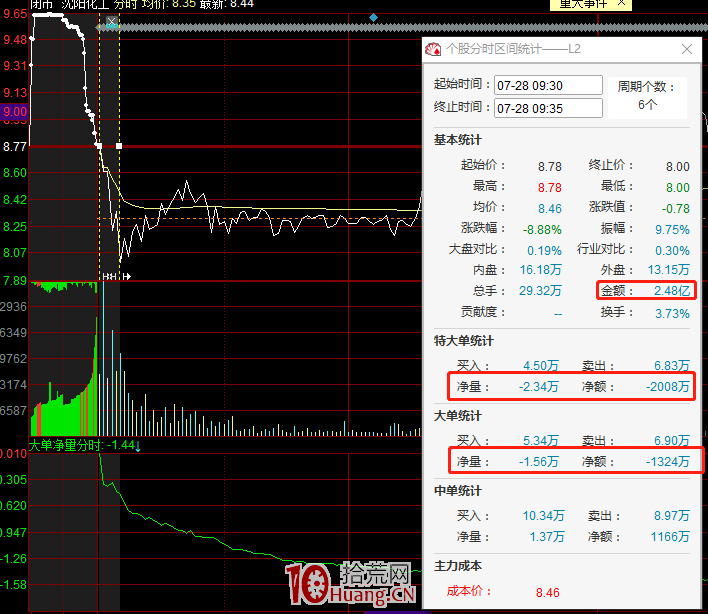The height and width of the screenshot is (614, 708).
Task: Grab the left white square range handle
Action: point(99,146)
